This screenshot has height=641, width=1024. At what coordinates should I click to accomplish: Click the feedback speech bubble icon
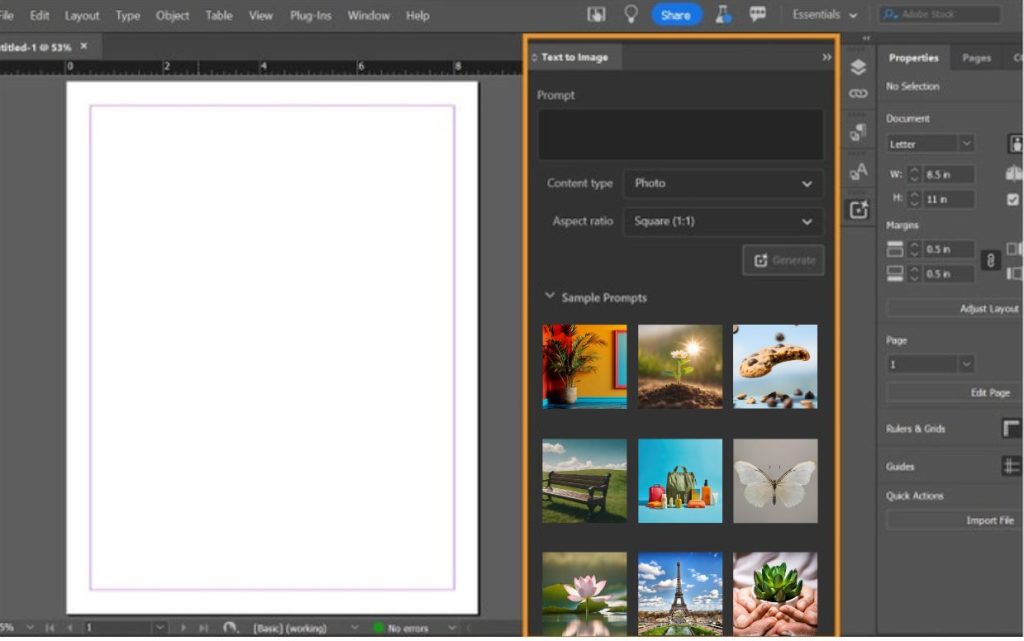[759, 14]
